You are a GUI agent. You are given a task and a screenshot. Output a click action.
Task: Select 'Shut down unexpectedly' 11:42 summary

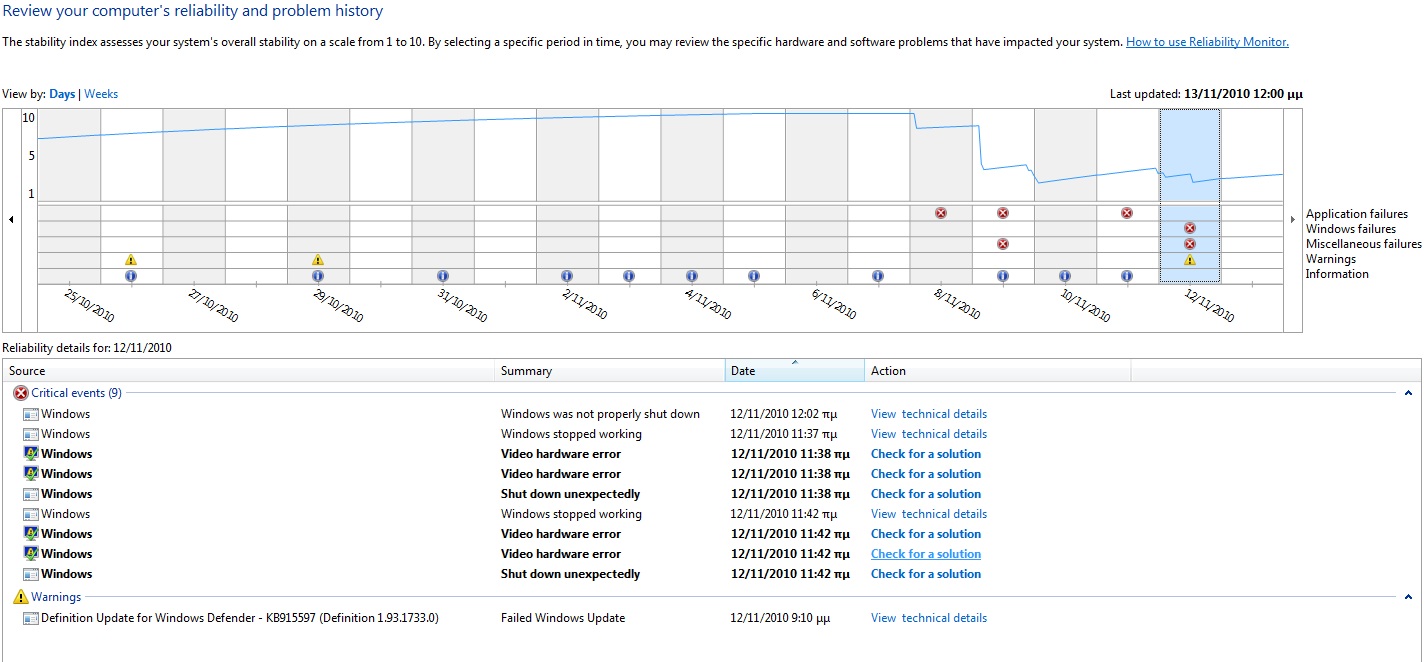coord(570,574)
